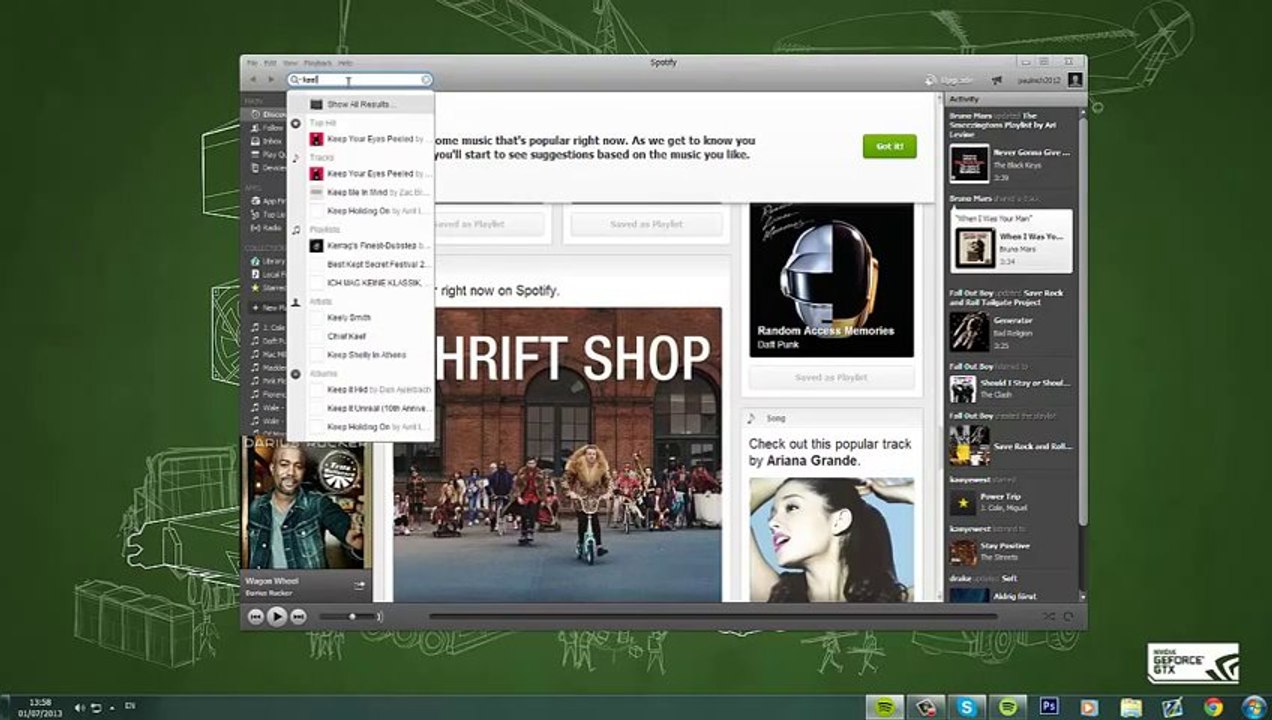Click inside the search input field
Screen dimensions: 1272x720
click(360, 80)
